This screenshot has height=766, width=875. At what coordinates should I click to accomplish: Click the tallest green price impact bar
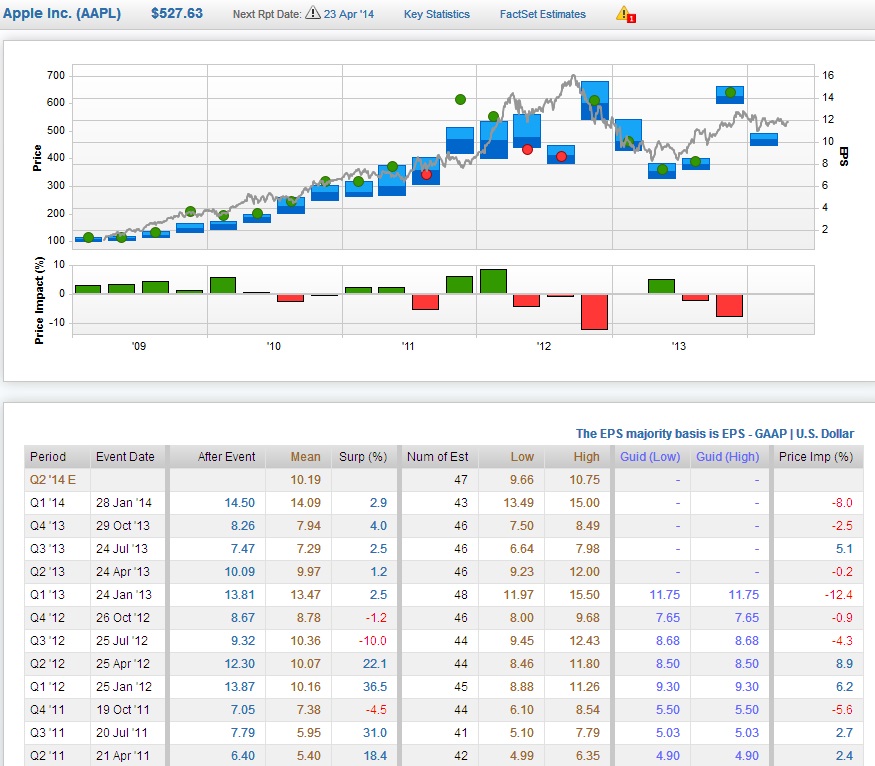493,281
